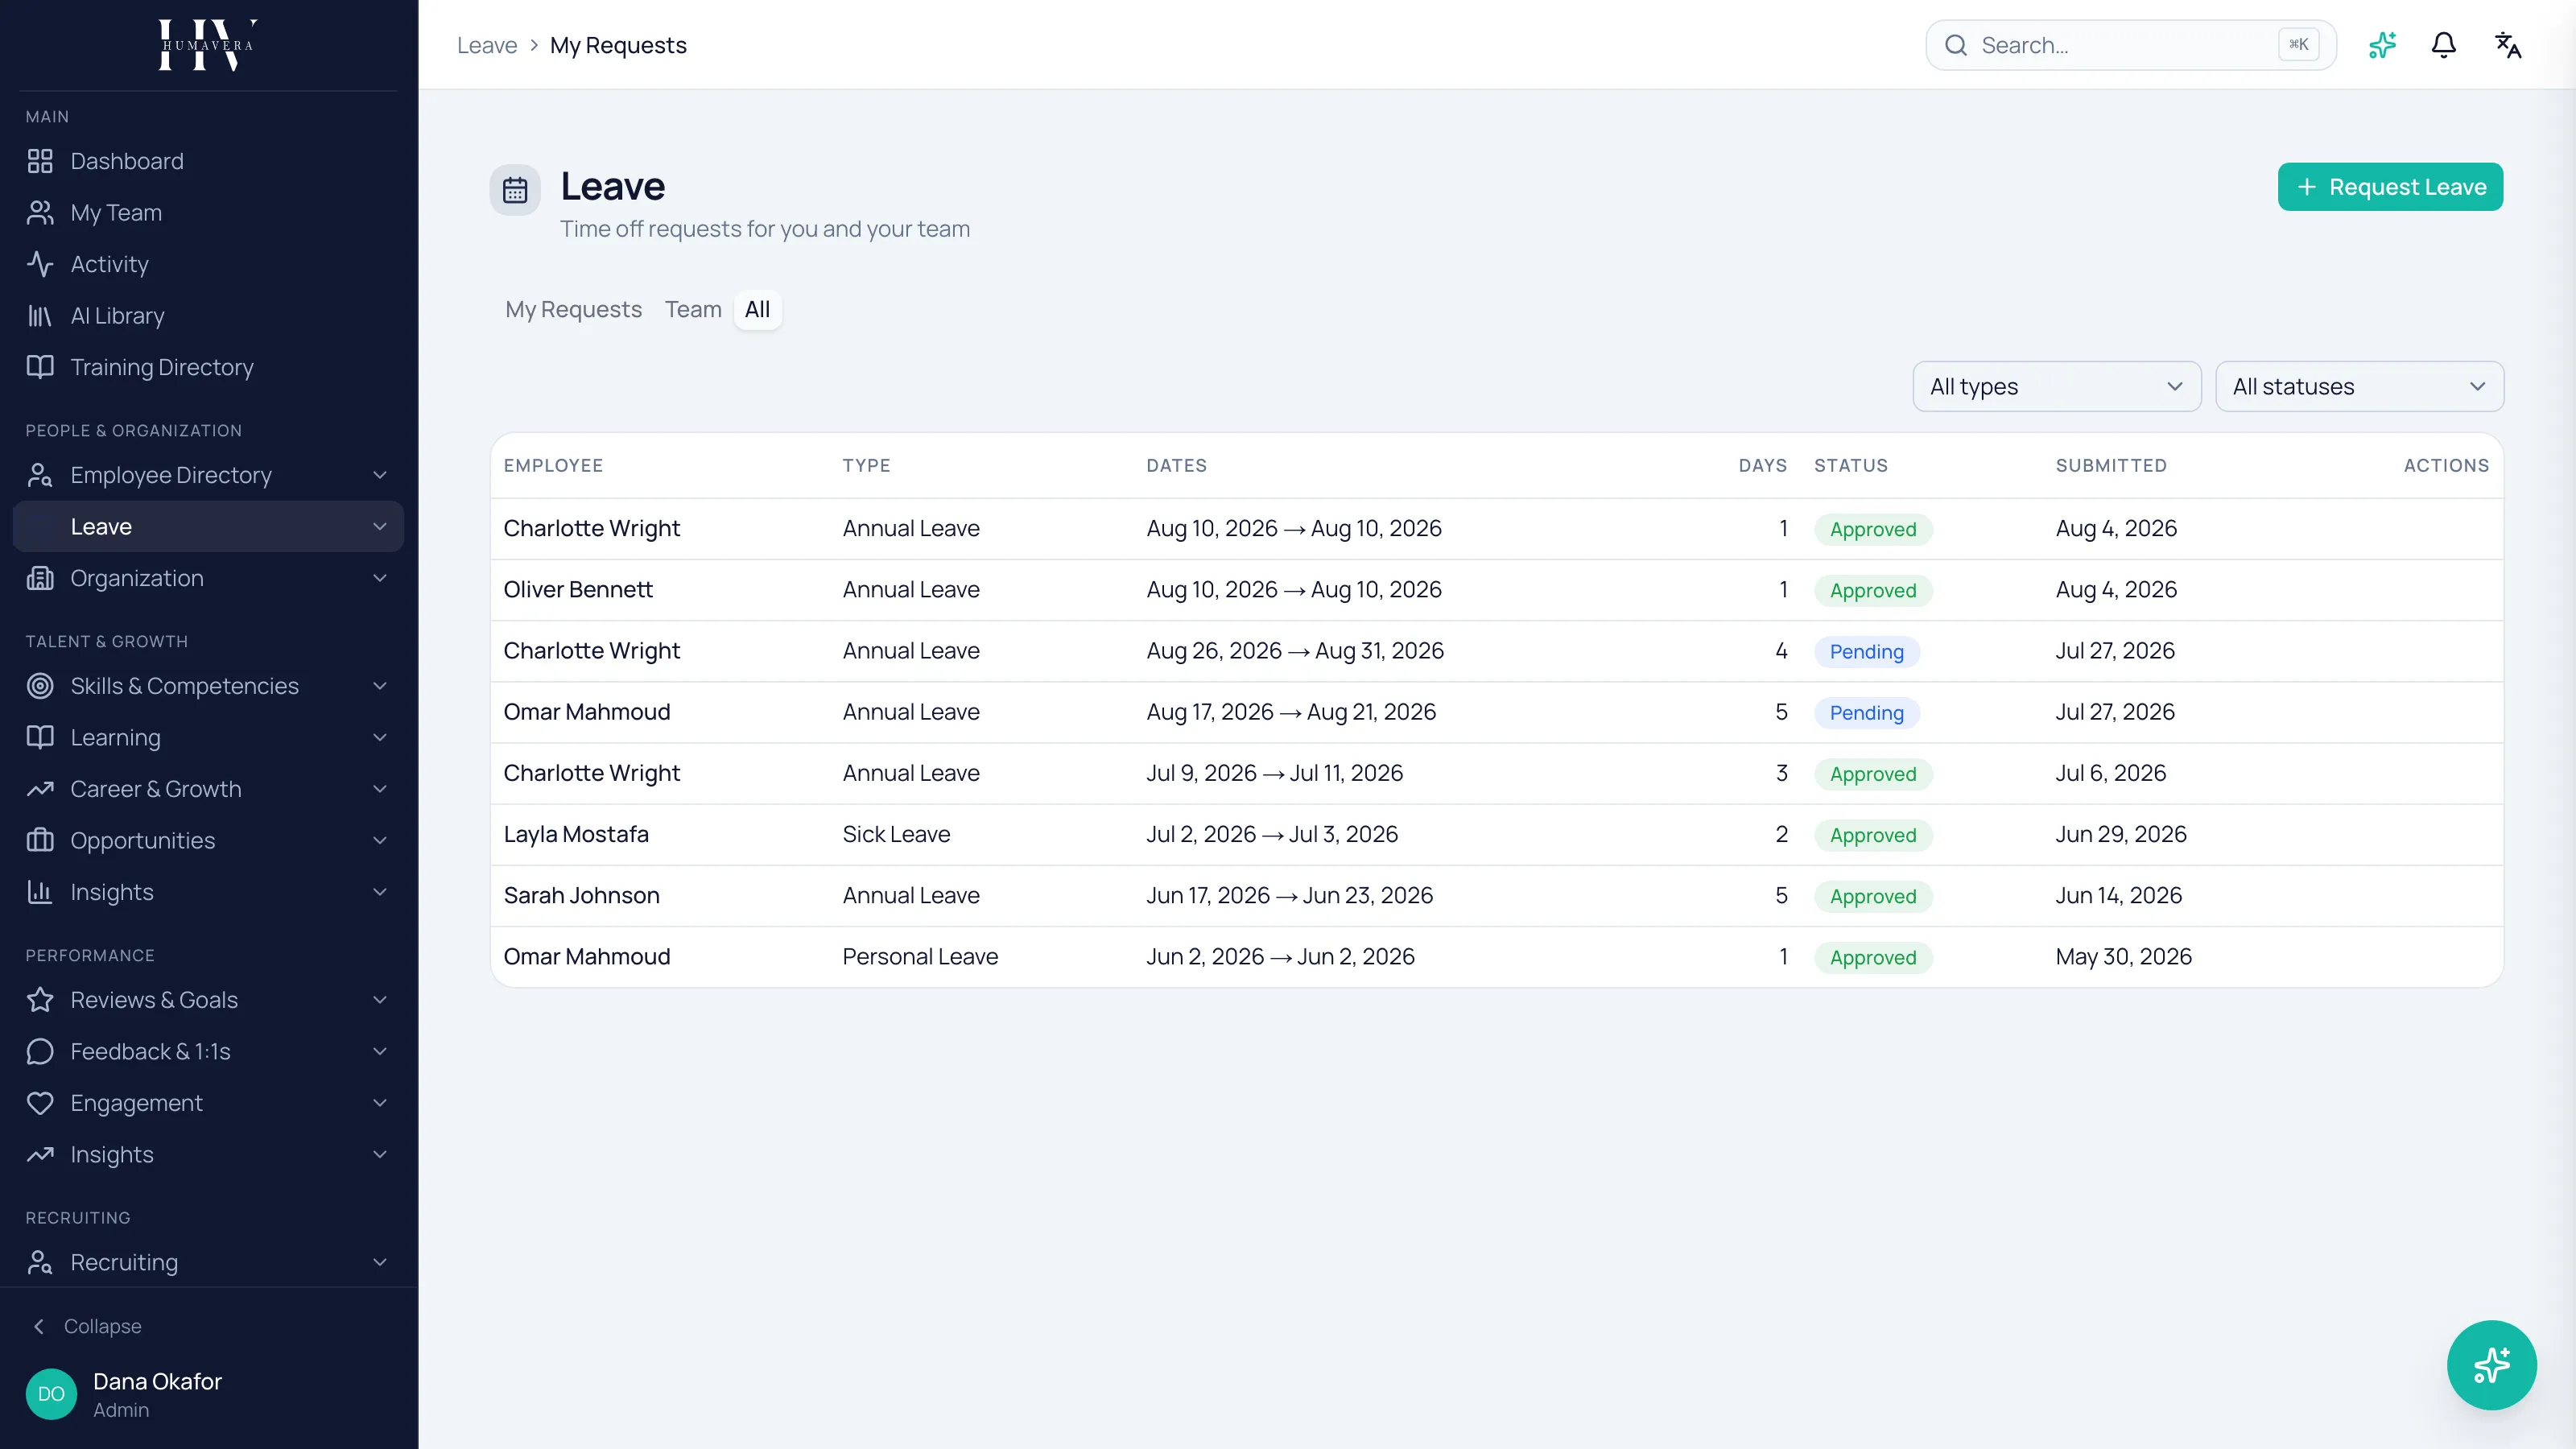
Task: Select the Organization building icon
Action: click(40, 578)
